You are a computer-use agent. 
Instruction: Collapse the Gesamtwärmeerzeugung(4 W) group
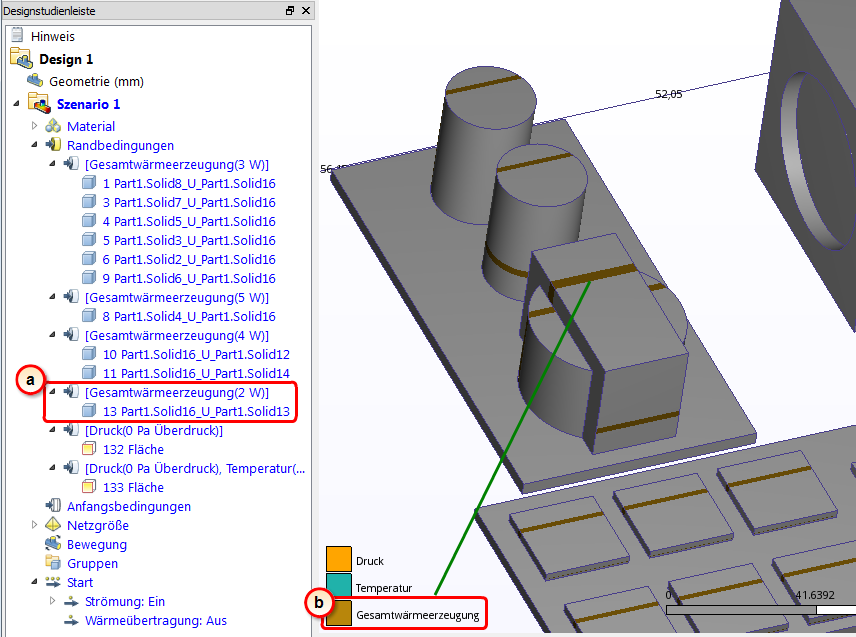pos(52,334)
